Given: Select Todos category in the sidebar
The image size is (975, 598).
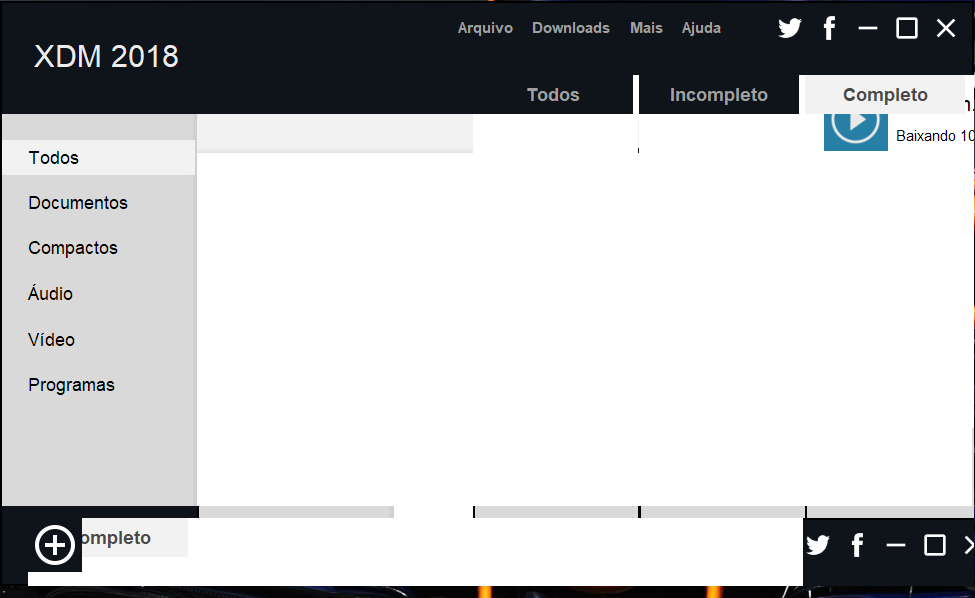Looking at the screenshot, I should pos(99,157).
